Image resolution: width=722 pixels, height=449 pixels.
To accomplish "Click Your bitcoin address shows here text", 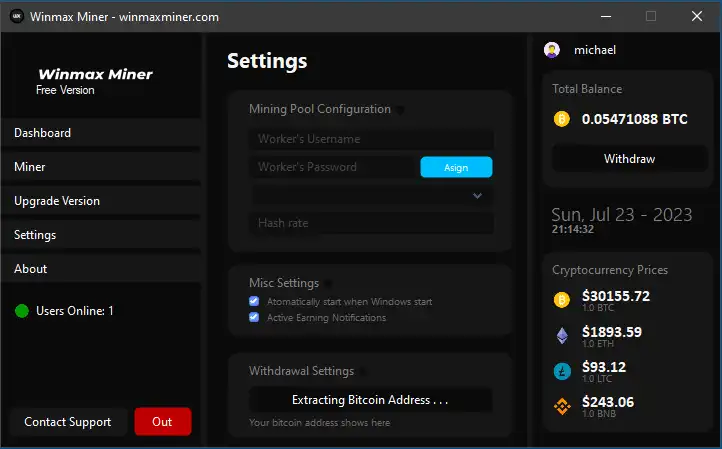I will coord(320,423).
